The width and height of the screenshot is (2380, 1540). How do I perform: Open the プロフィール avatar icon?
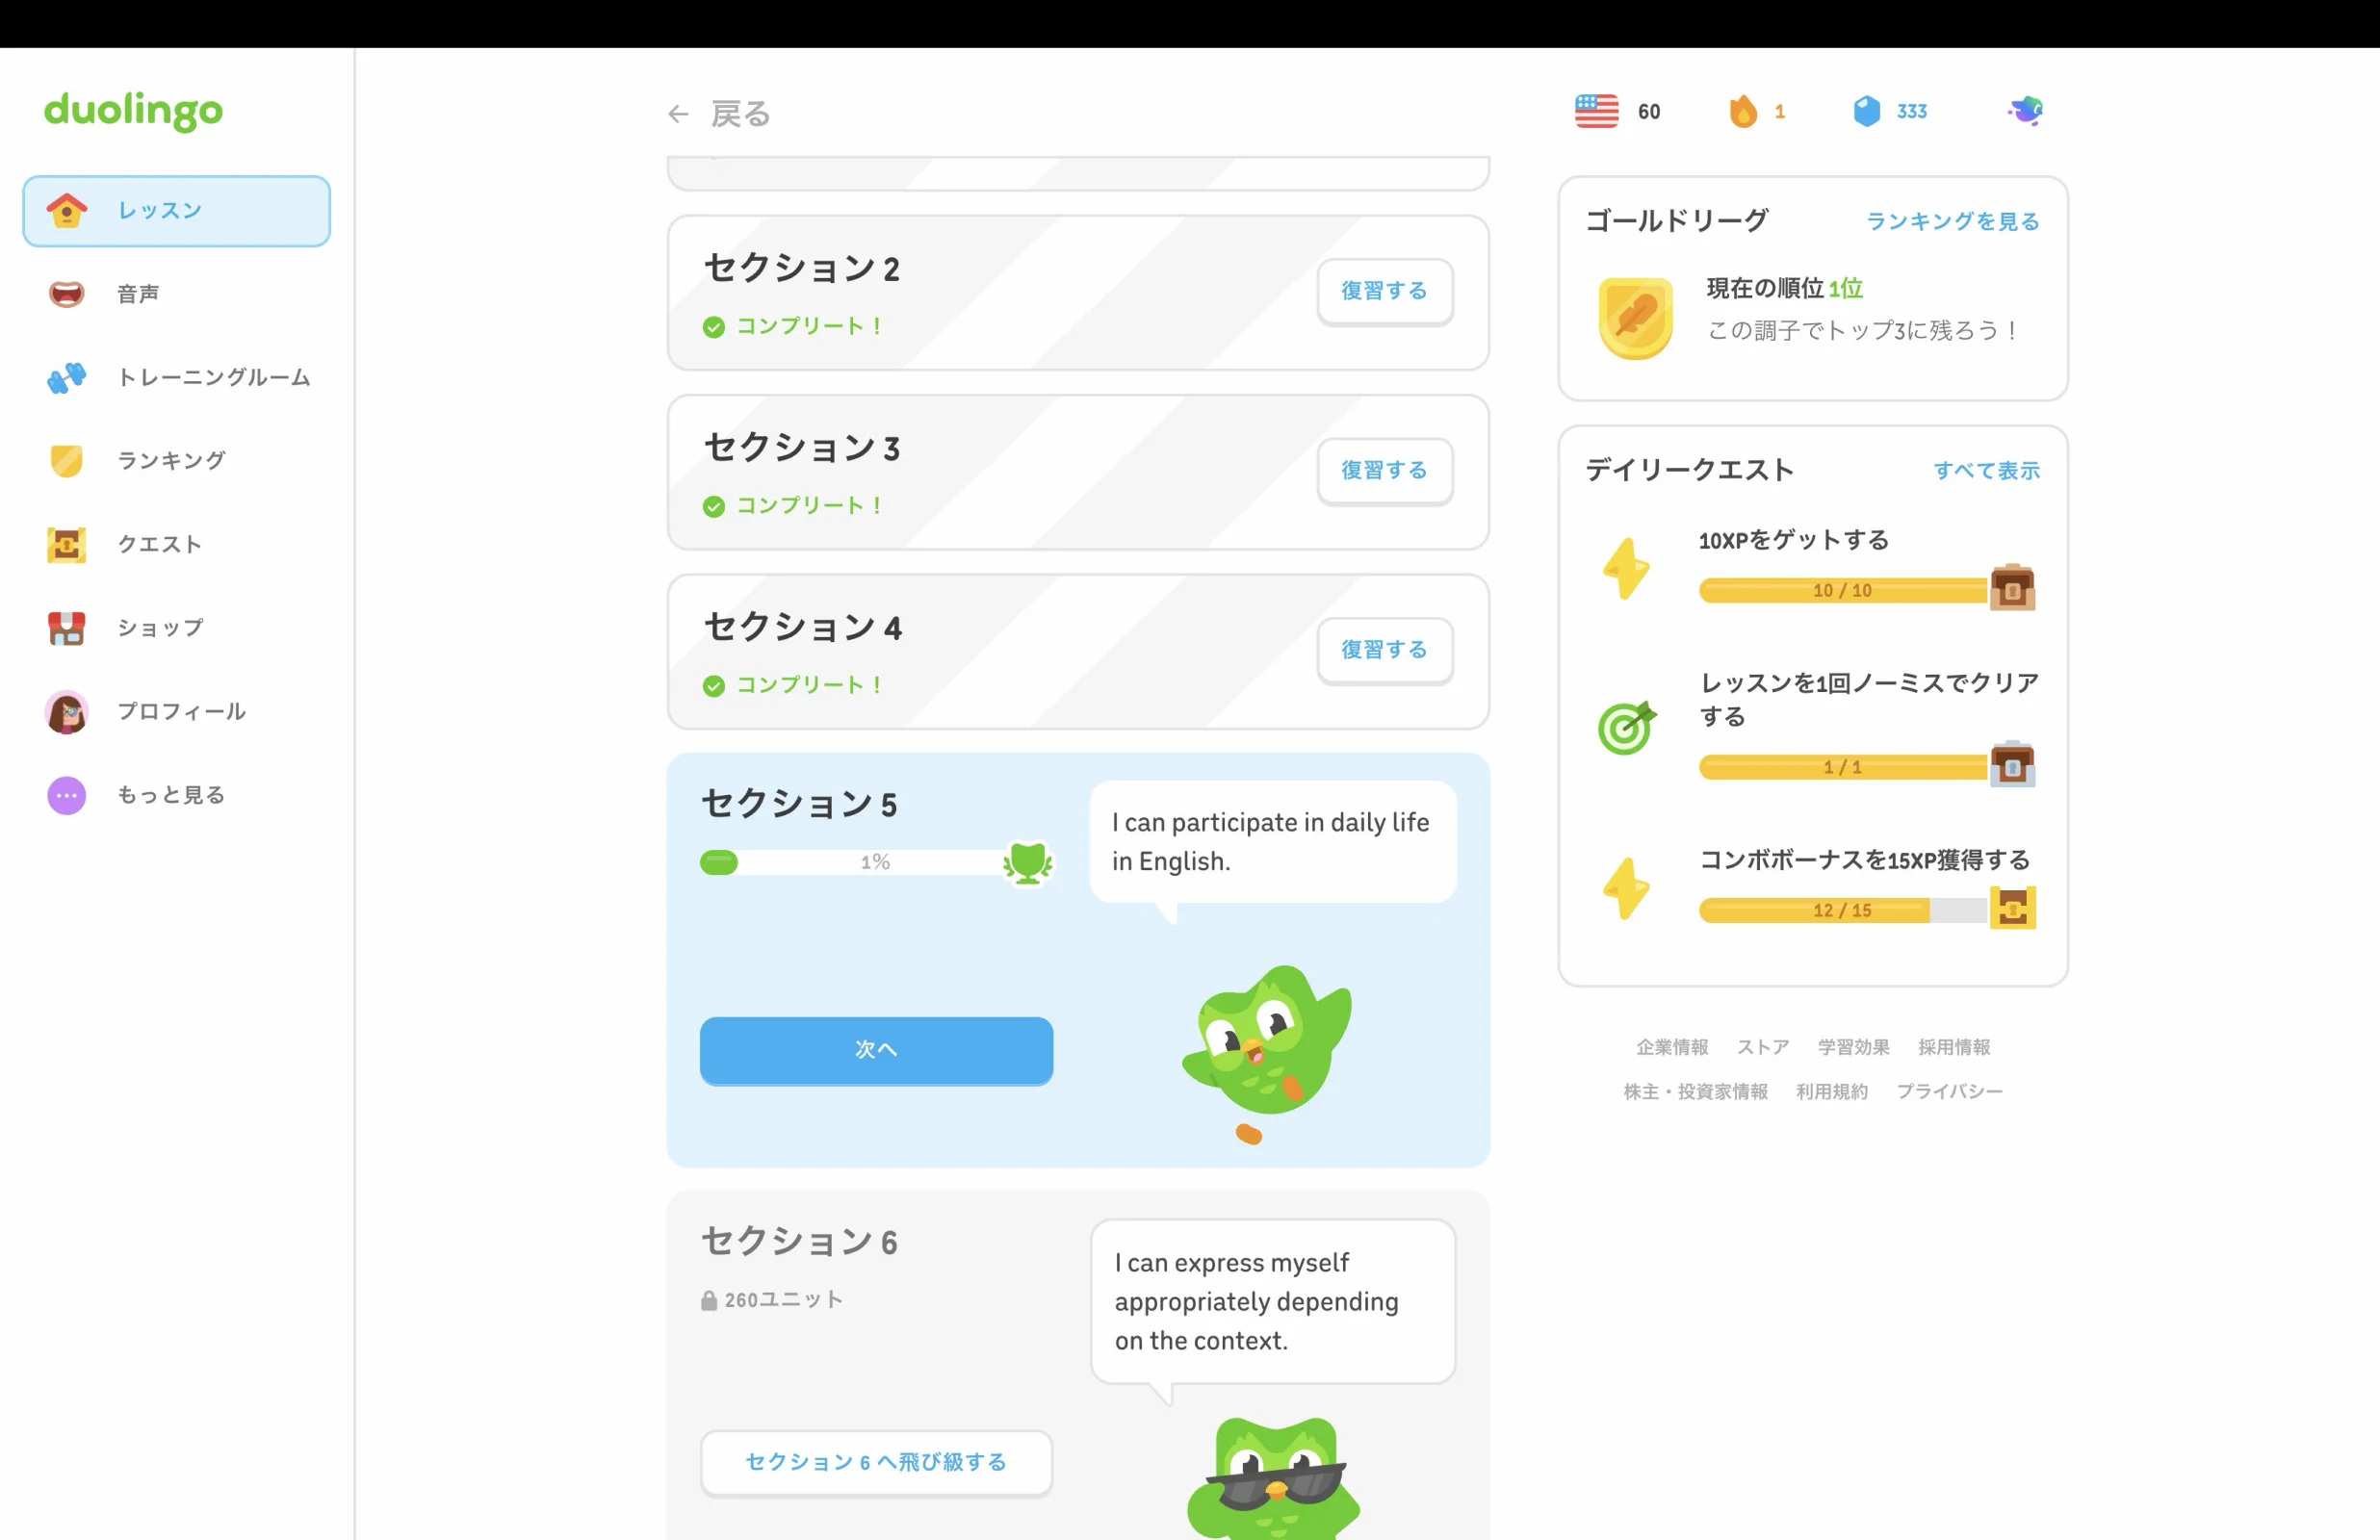67,712
